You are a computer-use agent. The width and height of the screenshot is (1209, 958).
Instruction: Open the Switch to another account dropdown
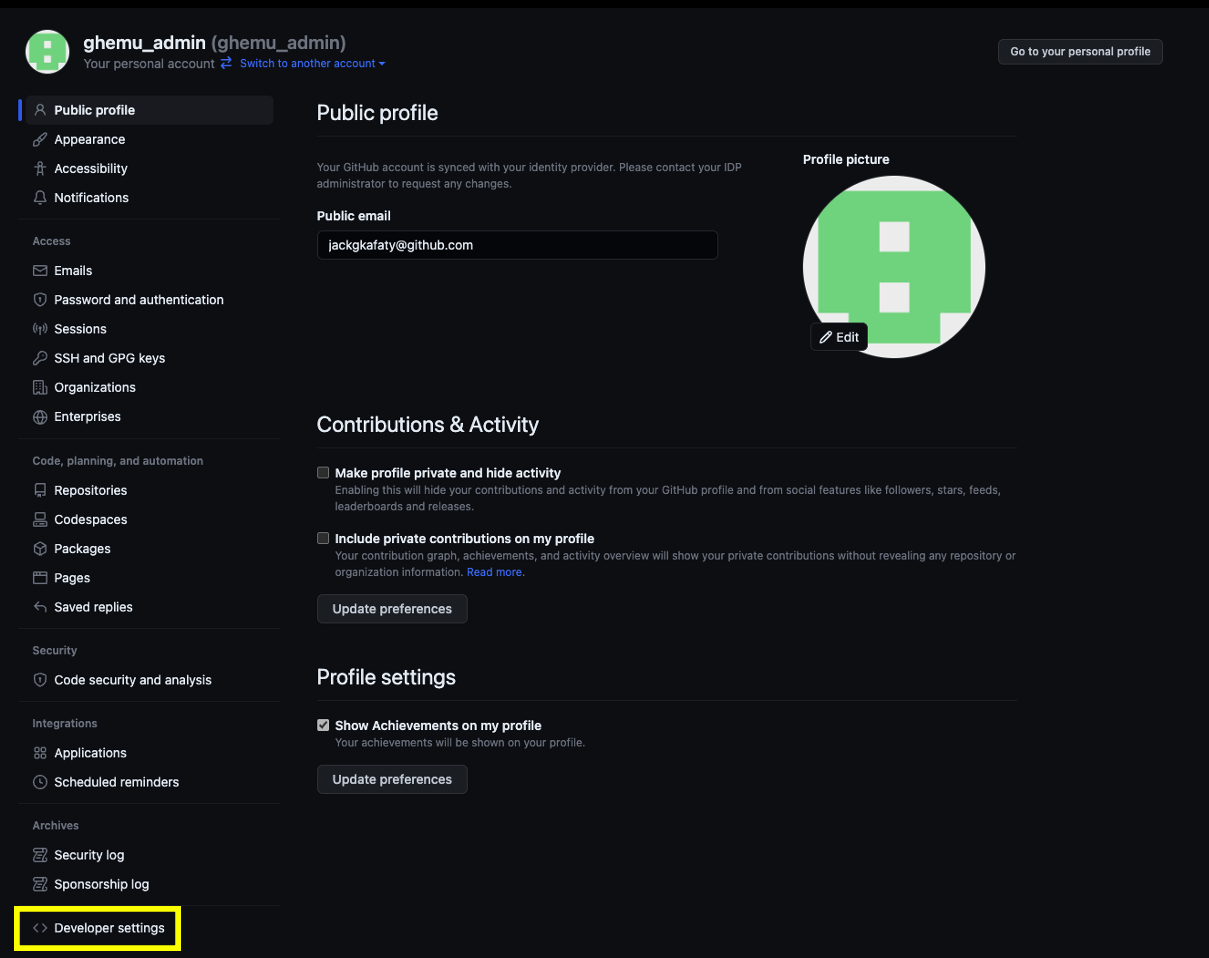(x=312, y=63)
